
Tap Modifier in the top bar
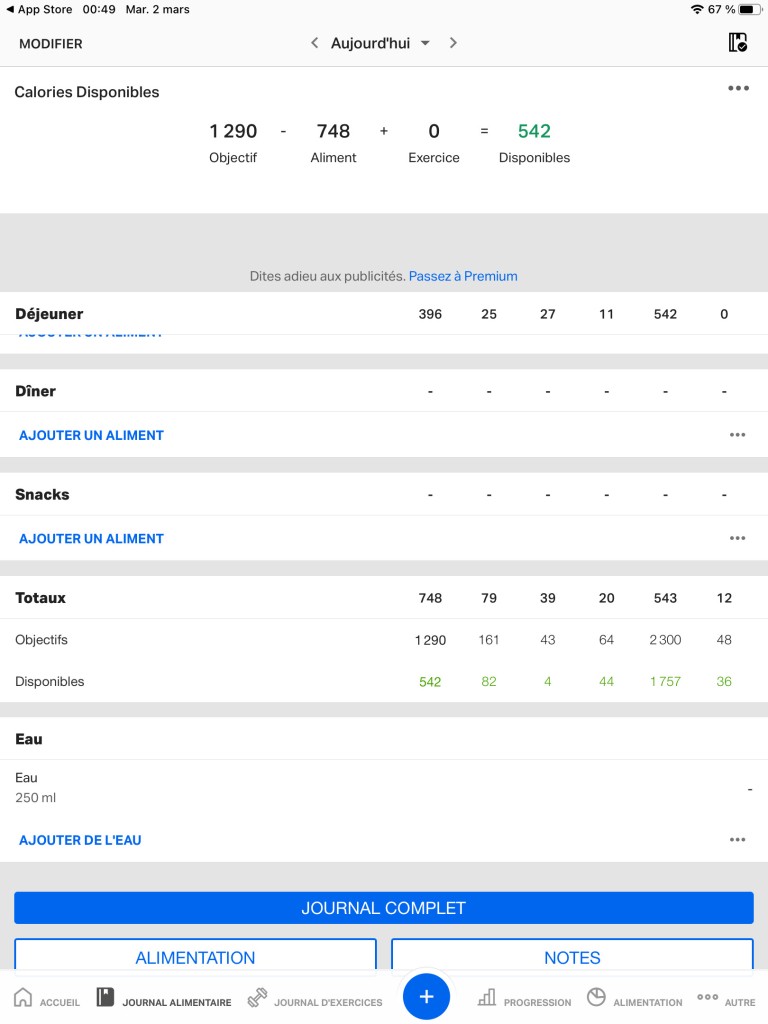tap(51, 44)
